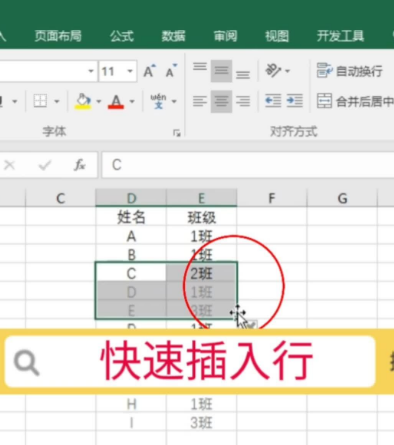This screenshot has width=394, height=445.
Task: Click the borders icon
Action: pos(40,101)
